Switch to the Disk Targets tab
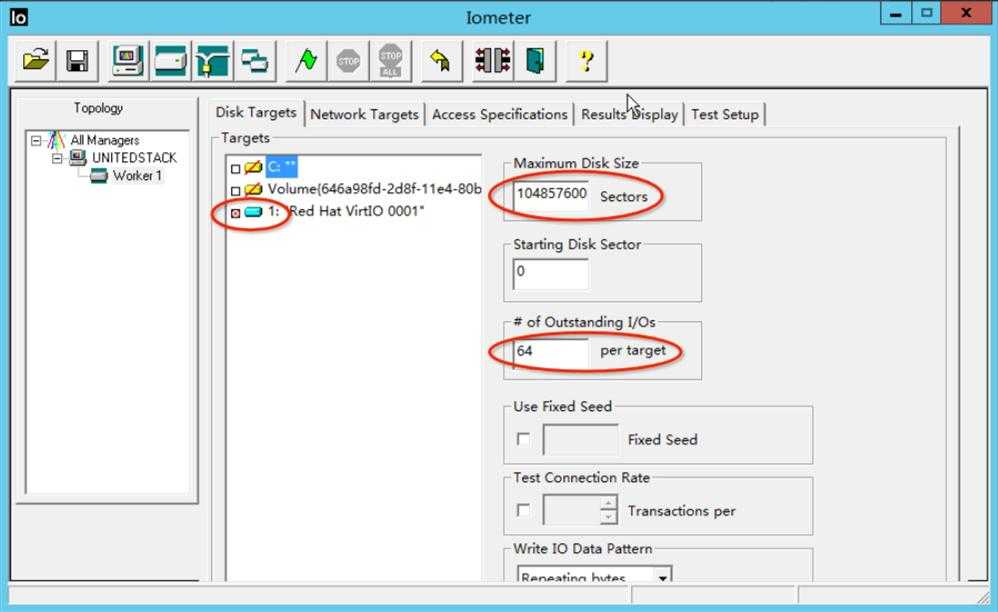Screen dimensions: 998x612 [x=256, y=113]
